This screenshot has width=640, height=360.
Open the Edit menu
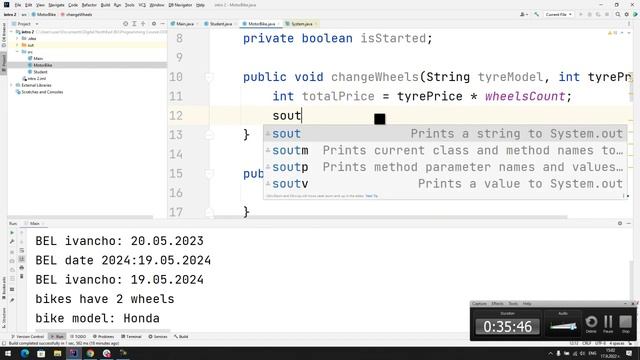(x=28, y=5)
